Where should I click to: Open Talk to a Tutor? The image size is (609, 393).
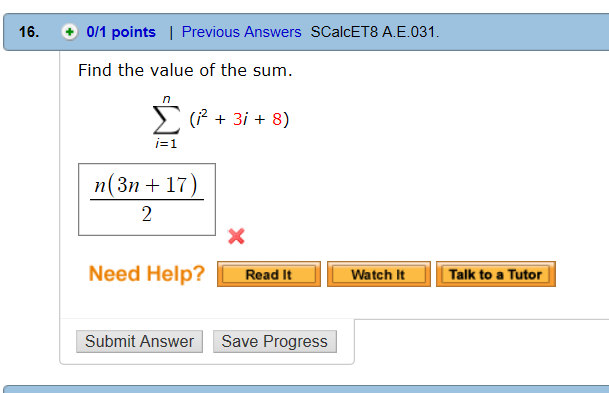496,274
